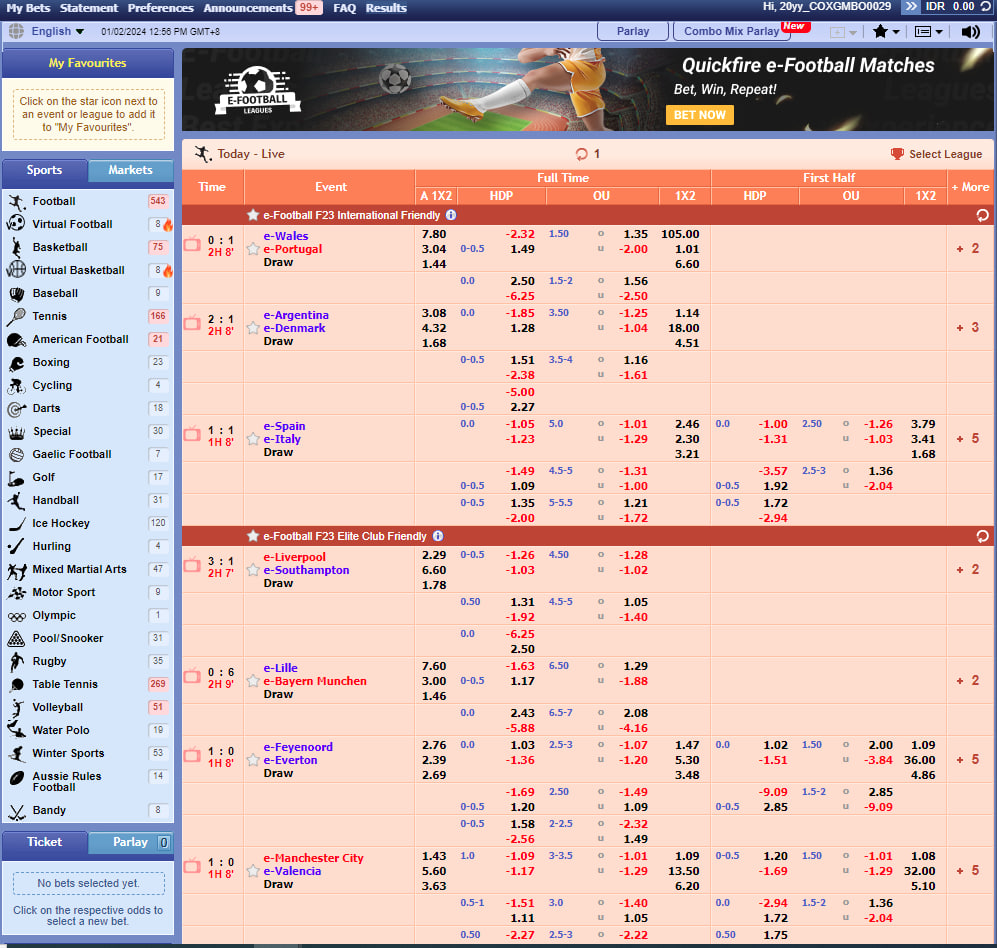997x948 pixels.
Task: Open live stream for e-Liverpool vs e-Southampton
Action: click(192, 565)
